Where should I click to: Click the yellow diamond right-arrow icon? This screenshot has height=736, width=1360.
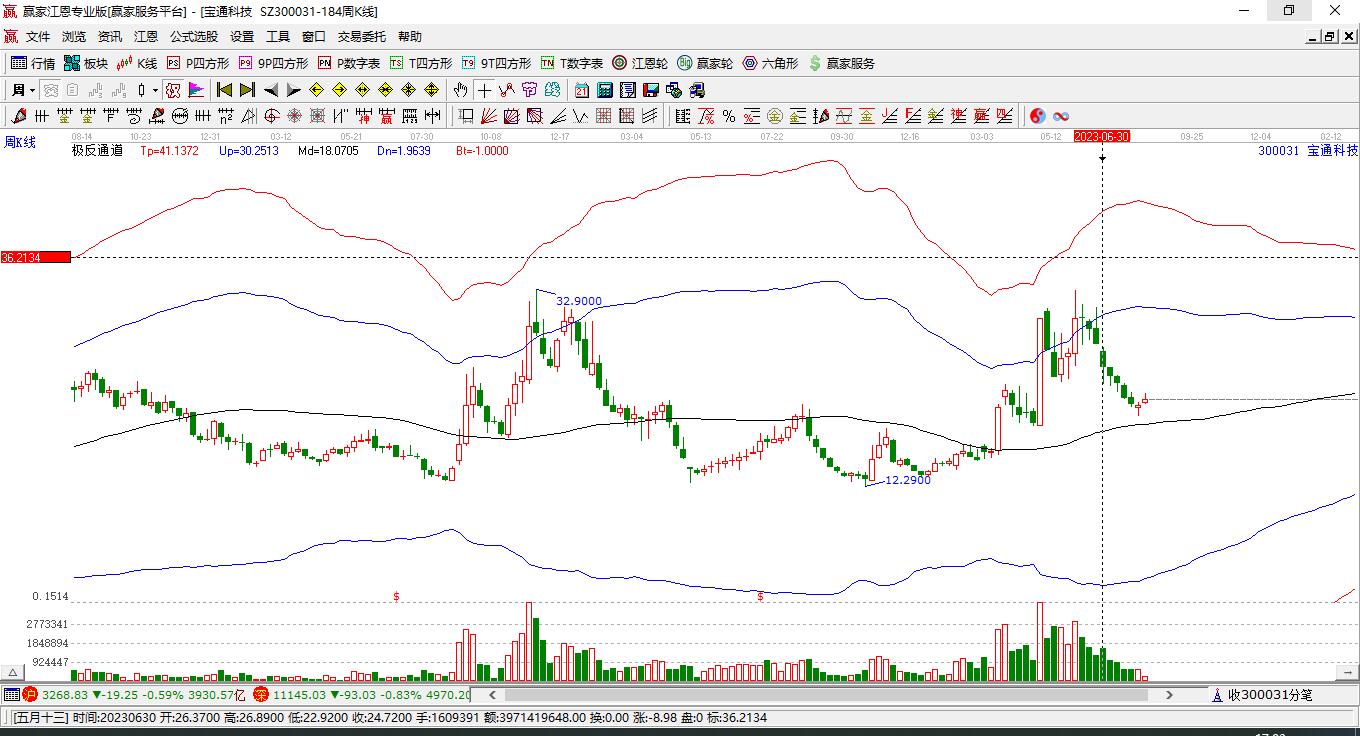[340, 90]
